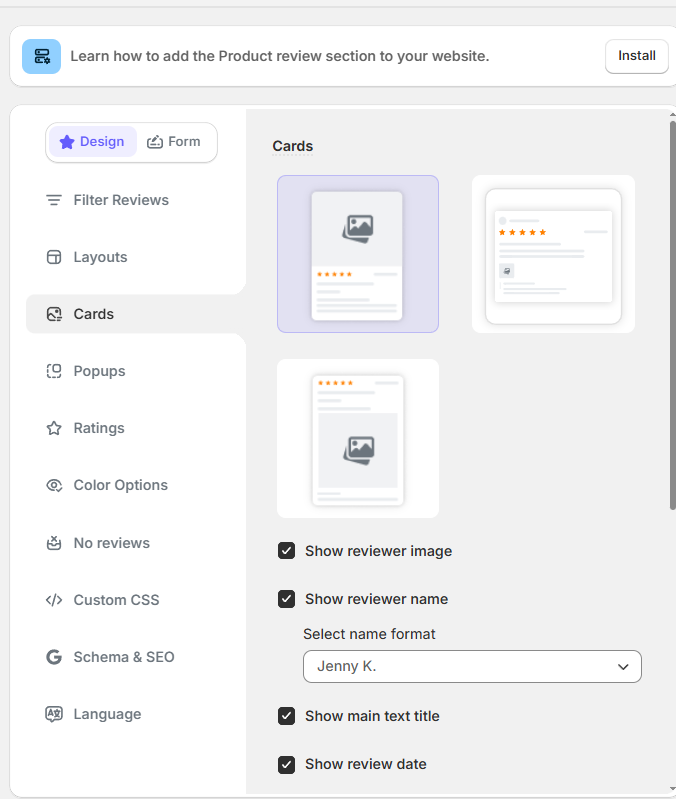Click the Ratings star icon
Screen dimensions: 676x799
54,428
